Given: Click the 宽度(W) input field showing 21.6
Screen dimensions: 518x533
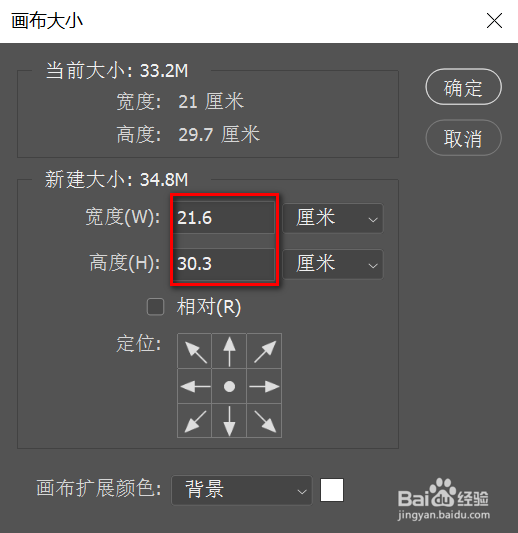Looking at the screenshot, I should pos(224,218).
